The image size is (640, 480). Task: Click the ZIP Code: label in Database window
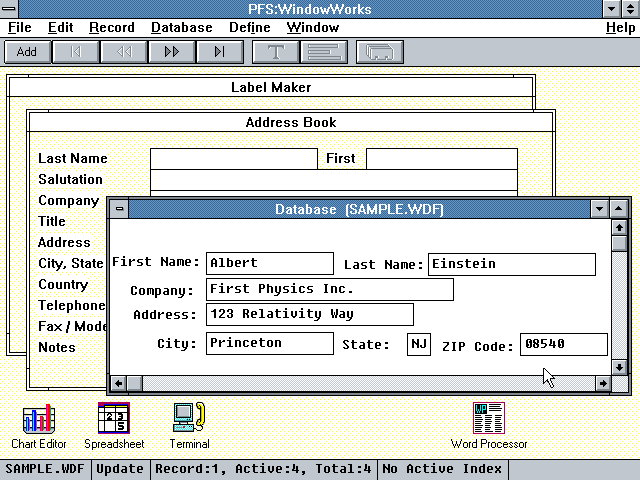coord(478,347)
